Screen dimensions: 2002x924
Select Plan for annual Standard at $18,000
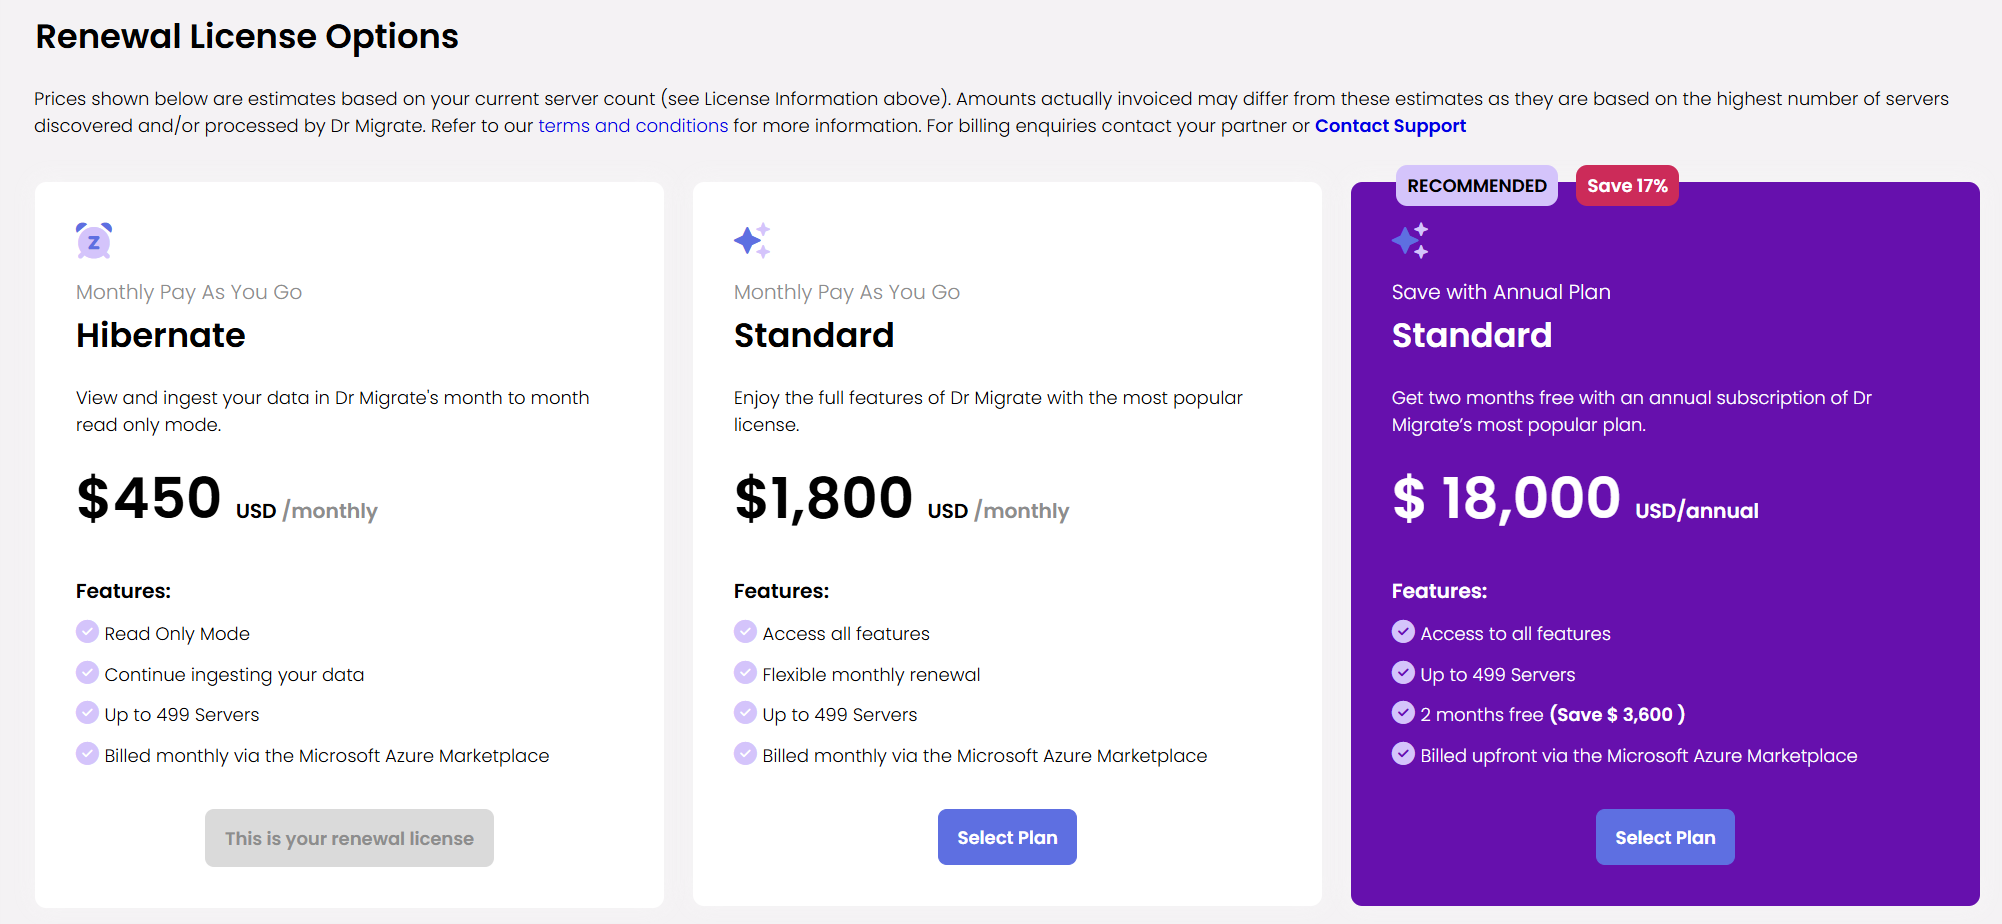click(x=1665, y=837)
